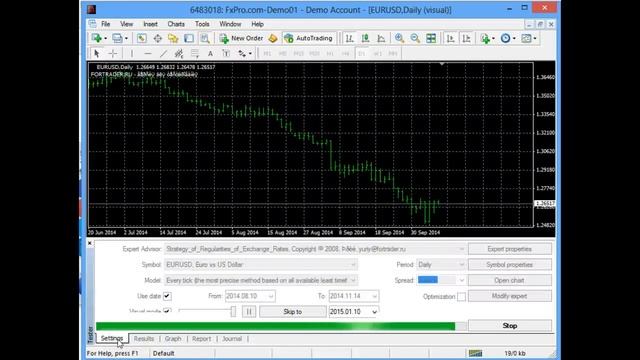Switch chart to line chart view
This screenshot has height=360, width=640.
[x=381, y=38]
